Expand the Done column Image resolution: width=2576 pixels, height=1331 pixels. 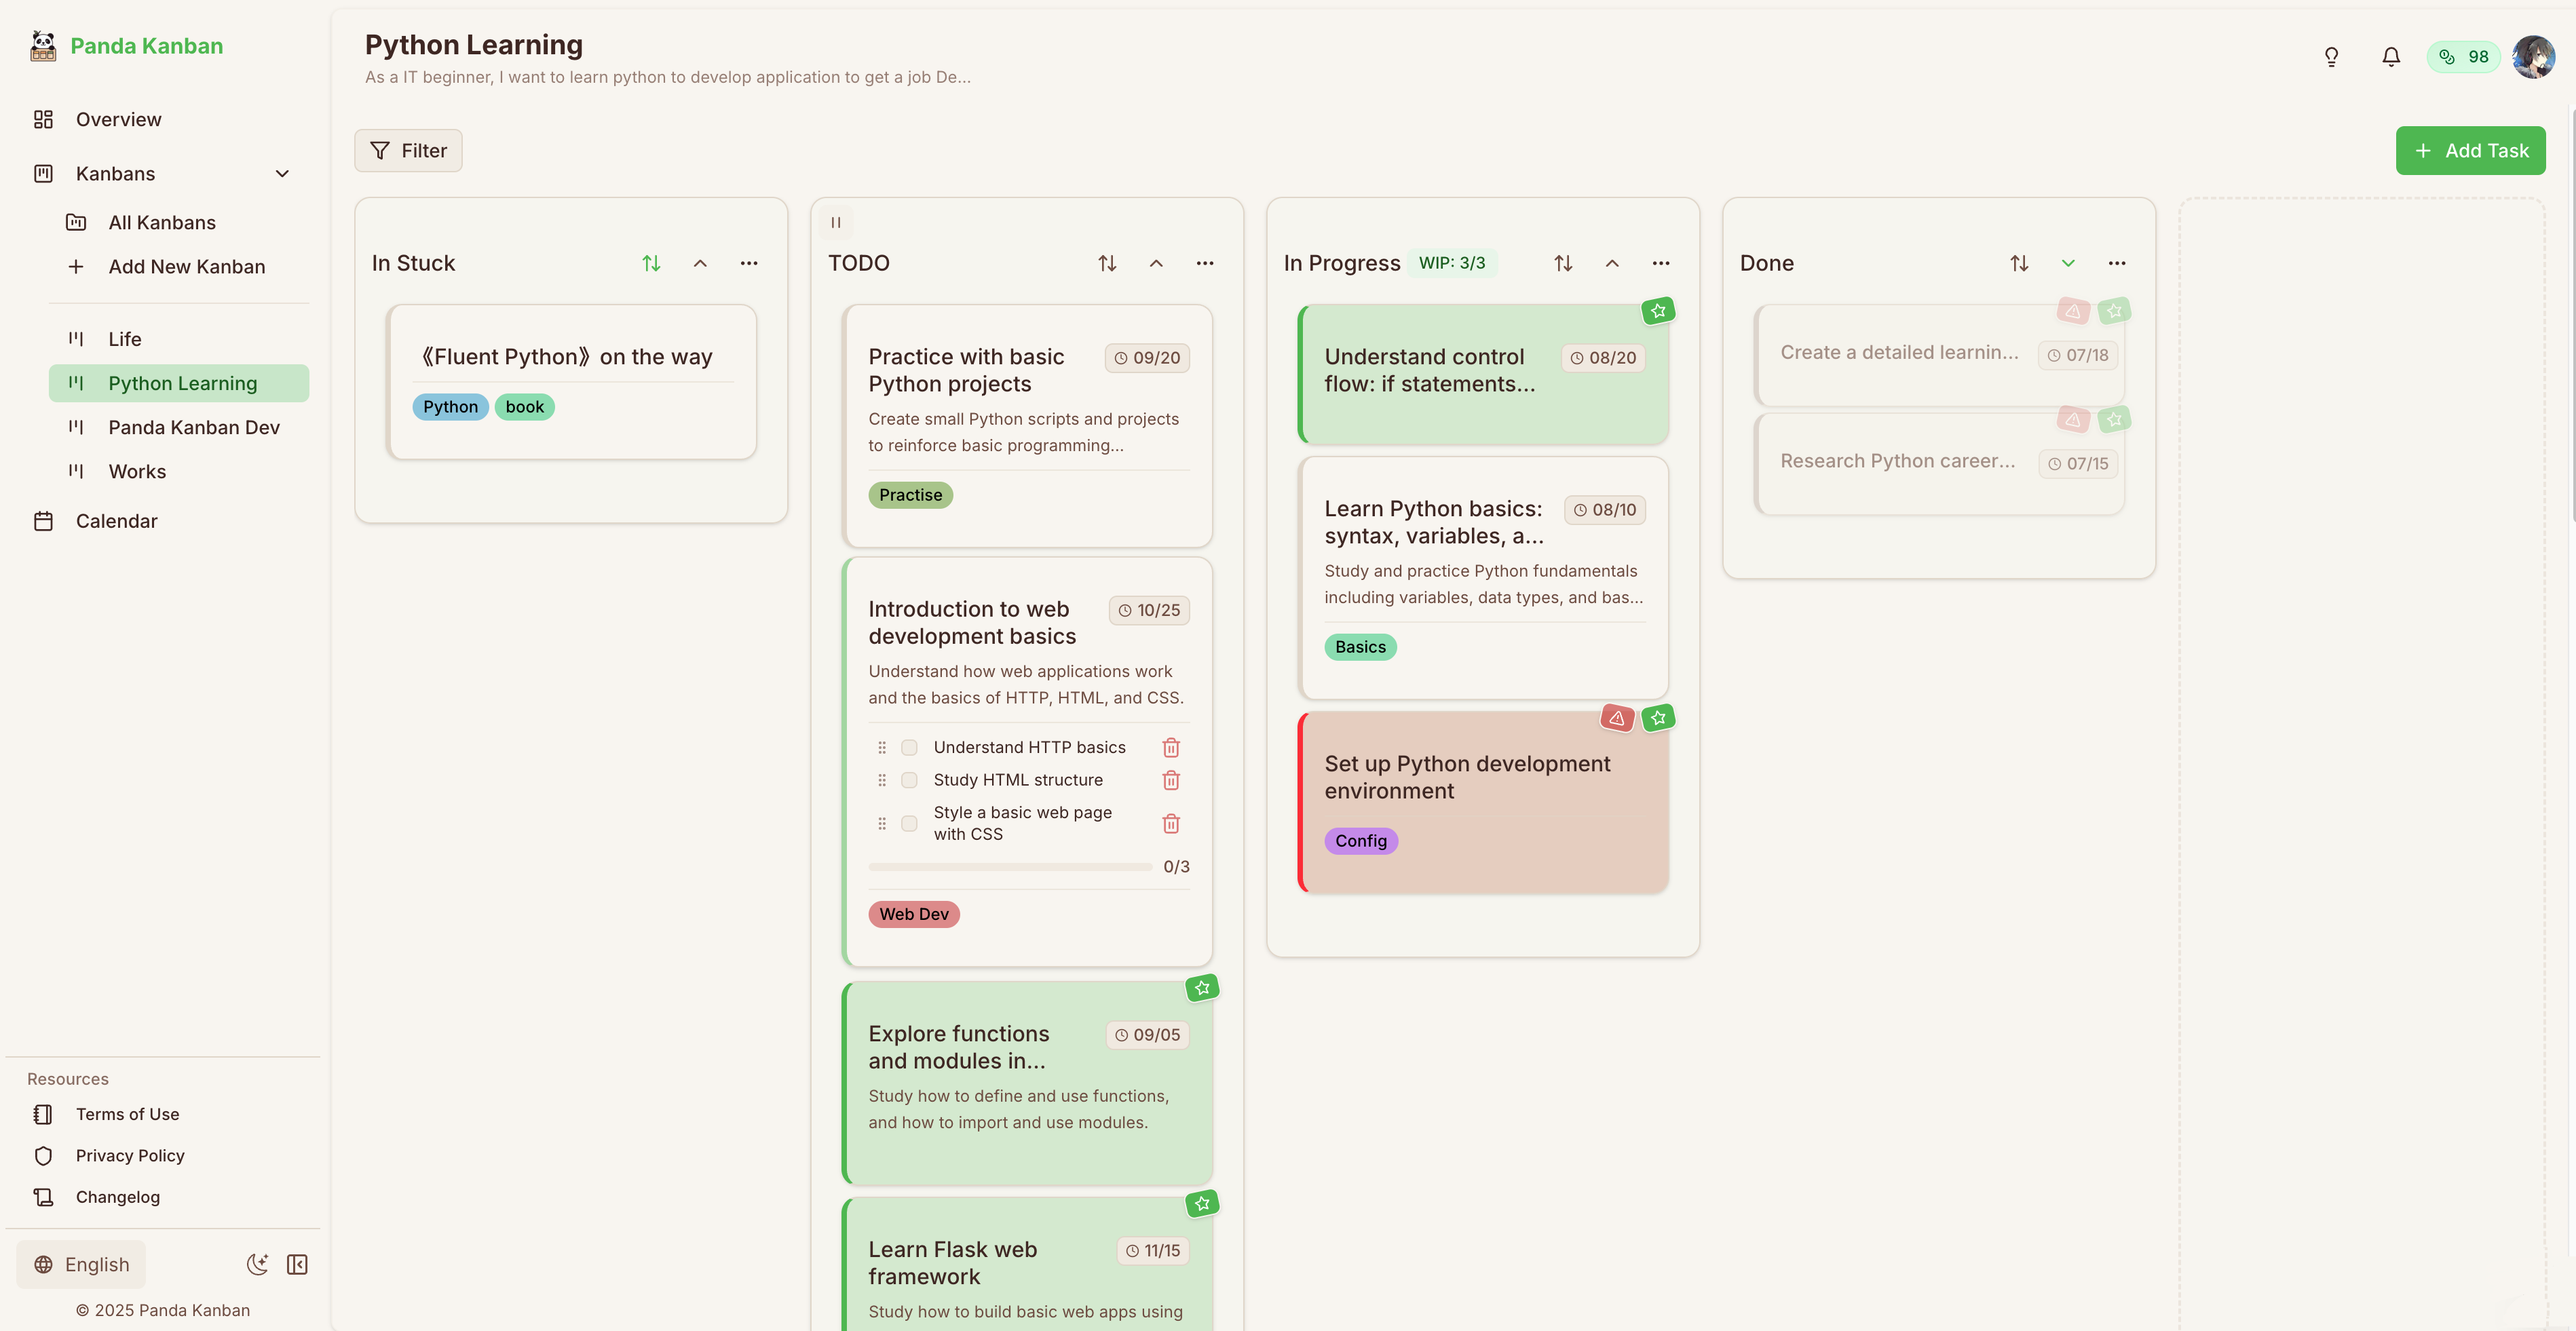point(2068,263)
